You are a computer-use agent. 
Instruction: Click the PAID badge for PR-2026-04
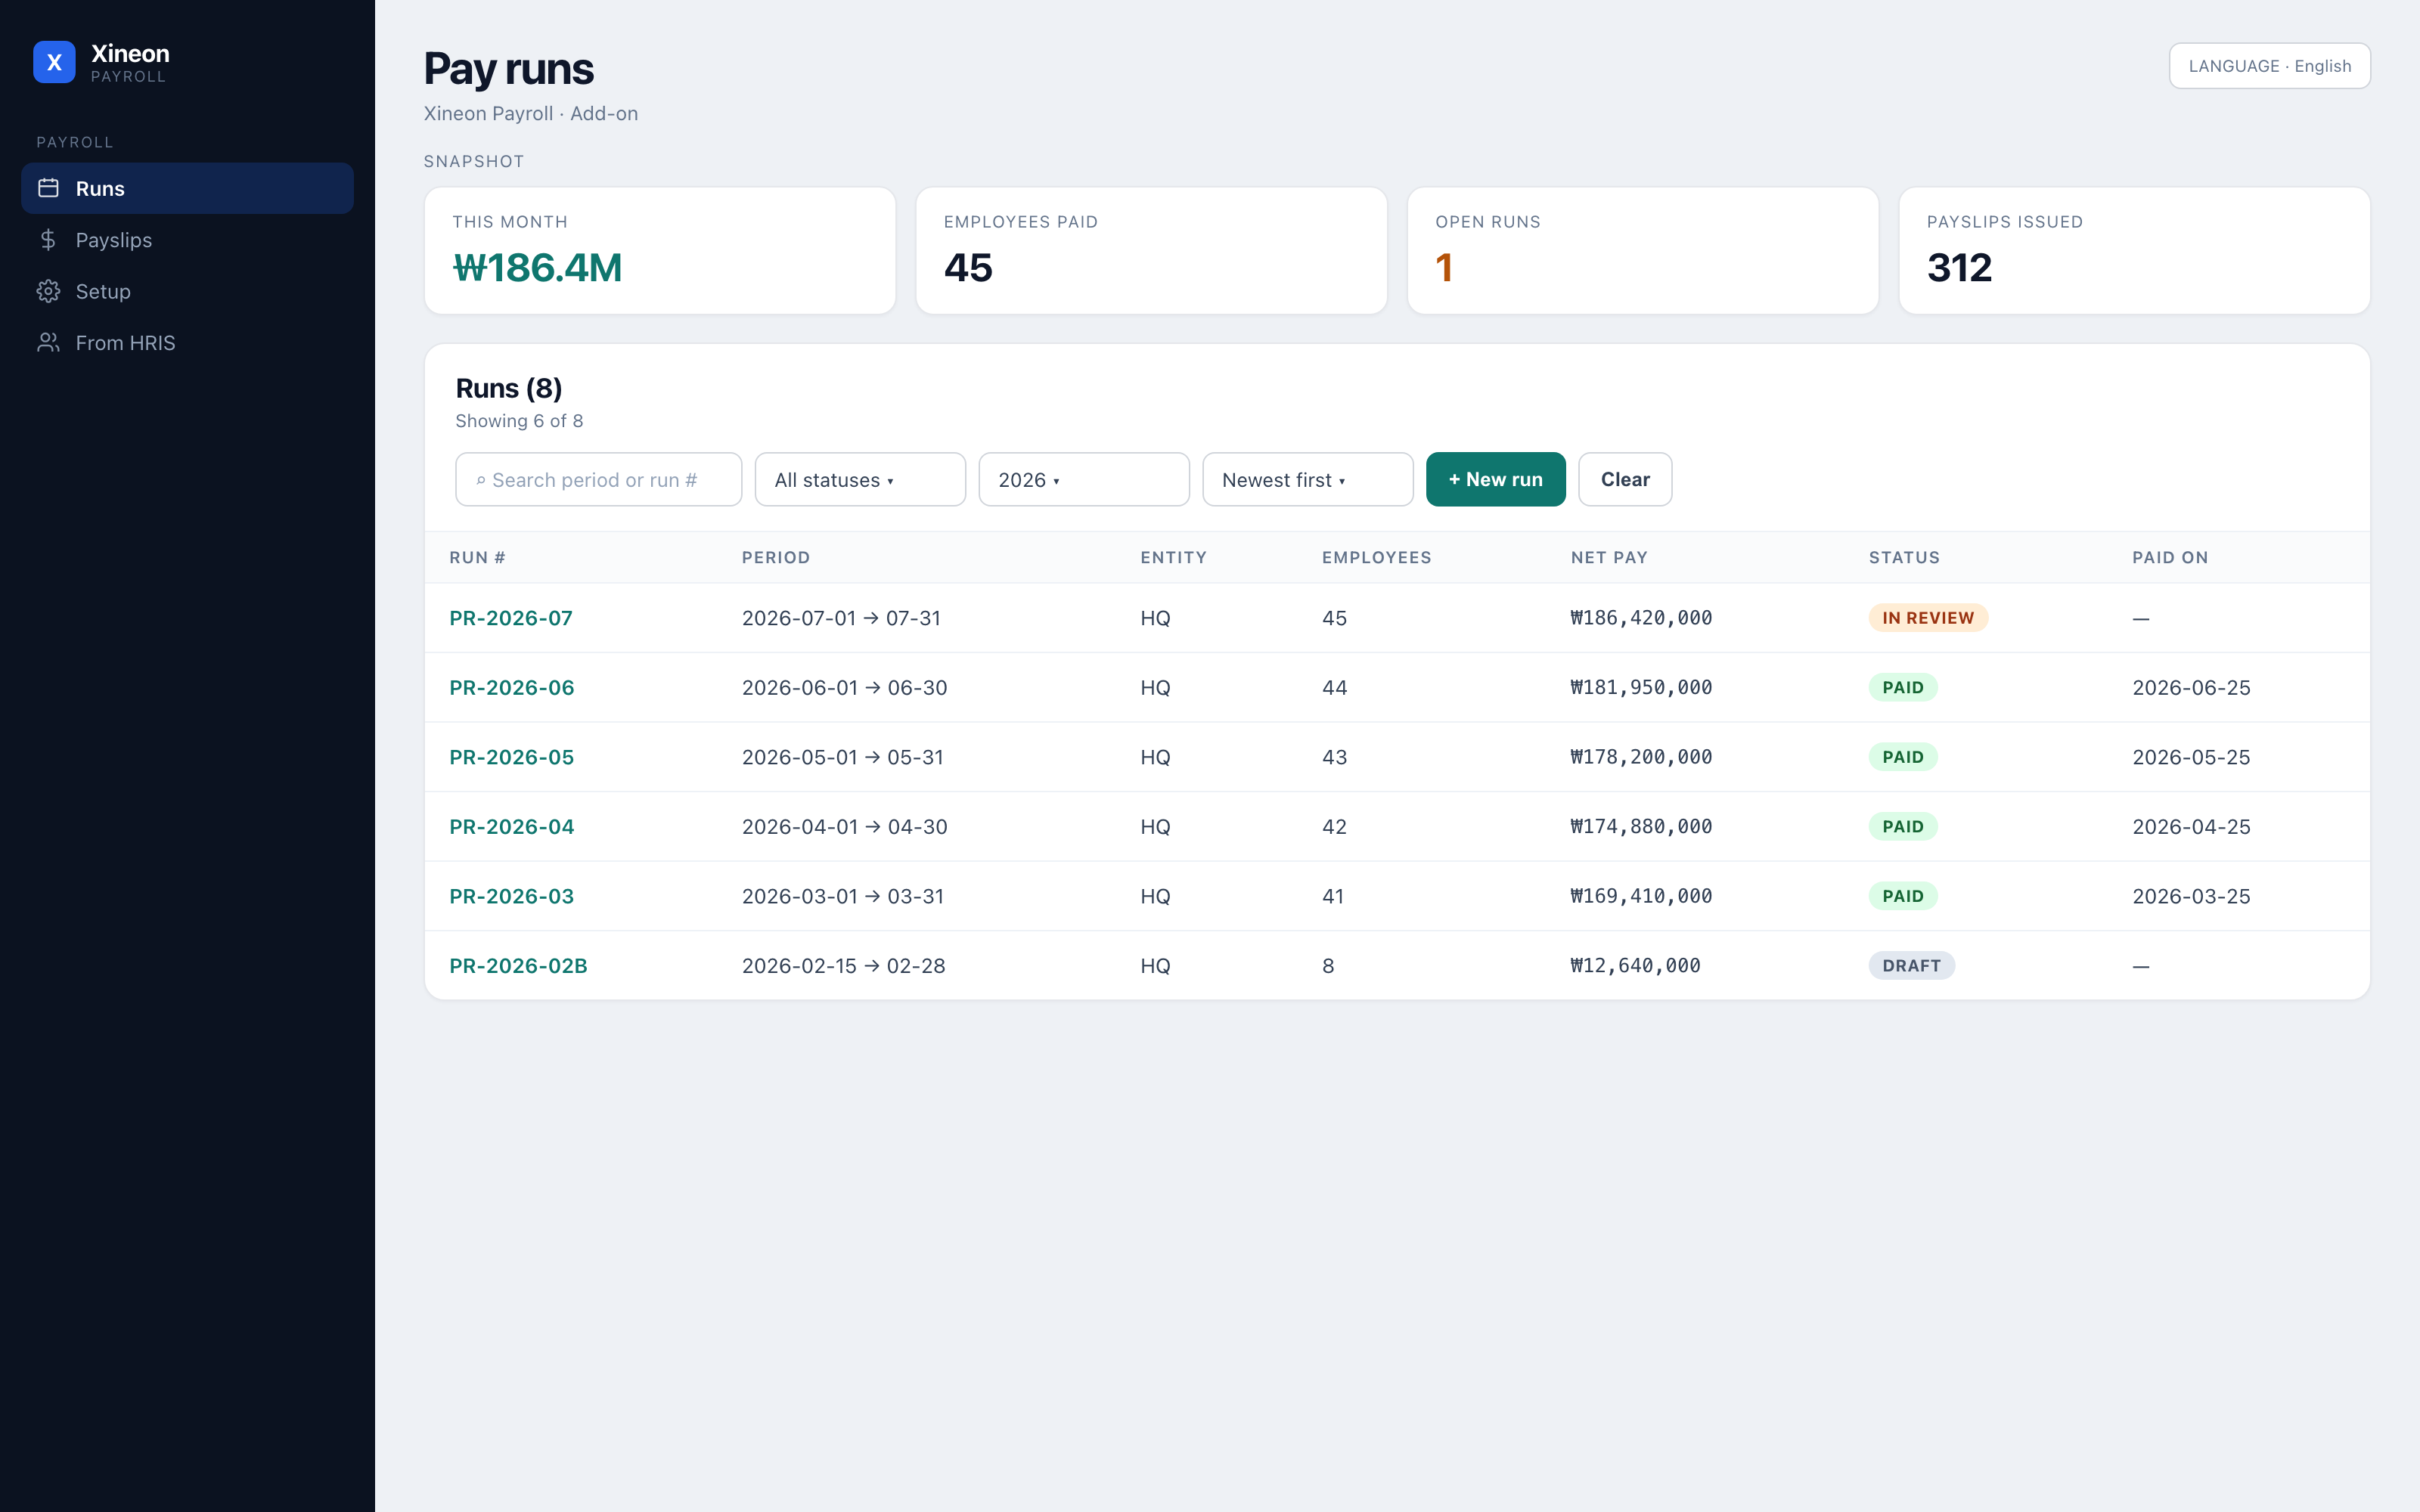point(1903,827)
